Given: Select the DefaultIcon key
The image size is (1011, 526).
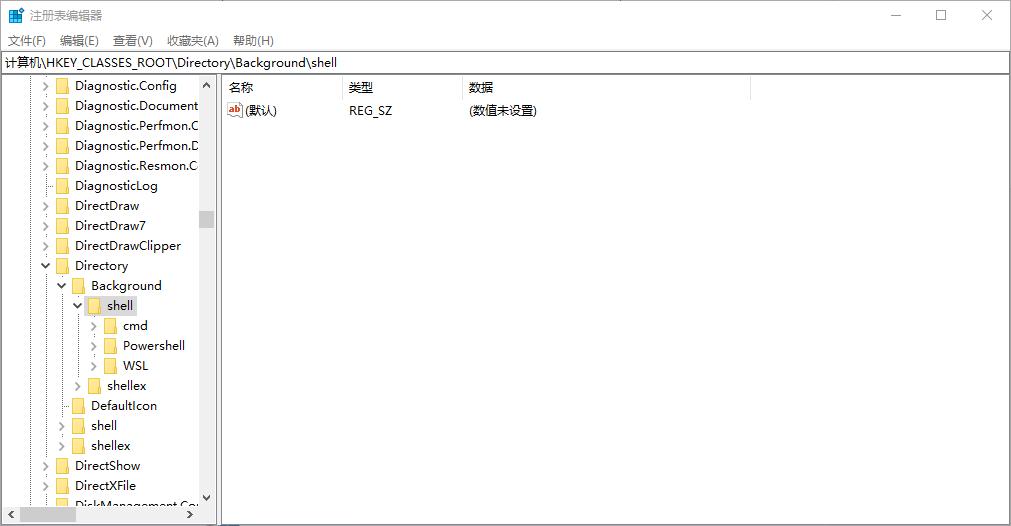Looking at the screenshot, I should pyautogui.click(x=124, y=405).
